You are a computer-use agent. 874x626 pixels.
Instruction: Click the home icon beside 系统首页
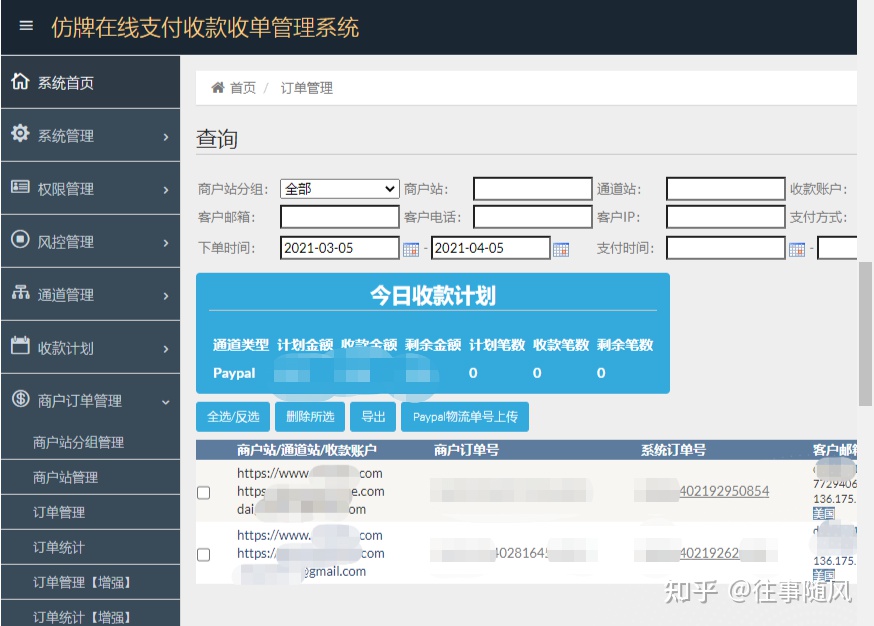point(20,81)
